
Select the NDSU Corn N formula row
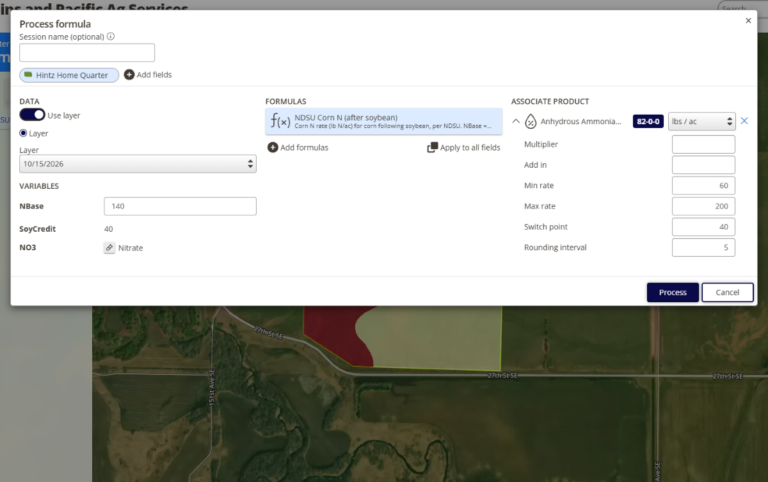point(384,121)
